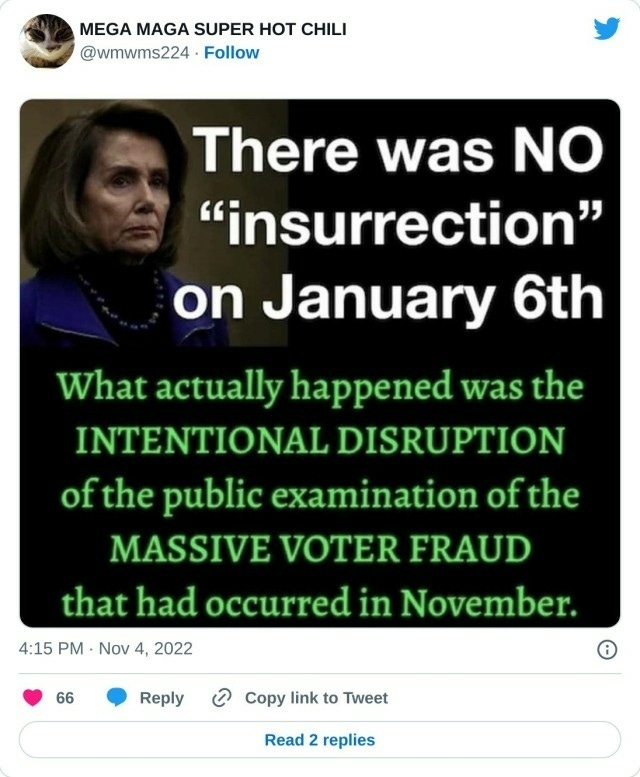640x777 pixels.
Task: Click the Twitter bird logo
Action: click(607, 29)
